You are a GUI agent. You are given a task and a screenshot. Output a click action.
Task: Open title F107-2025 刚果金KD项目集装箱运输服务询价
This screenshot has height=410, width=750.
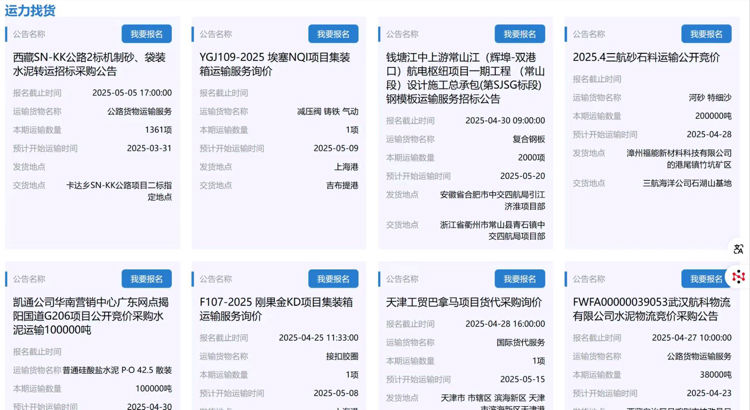276,309
